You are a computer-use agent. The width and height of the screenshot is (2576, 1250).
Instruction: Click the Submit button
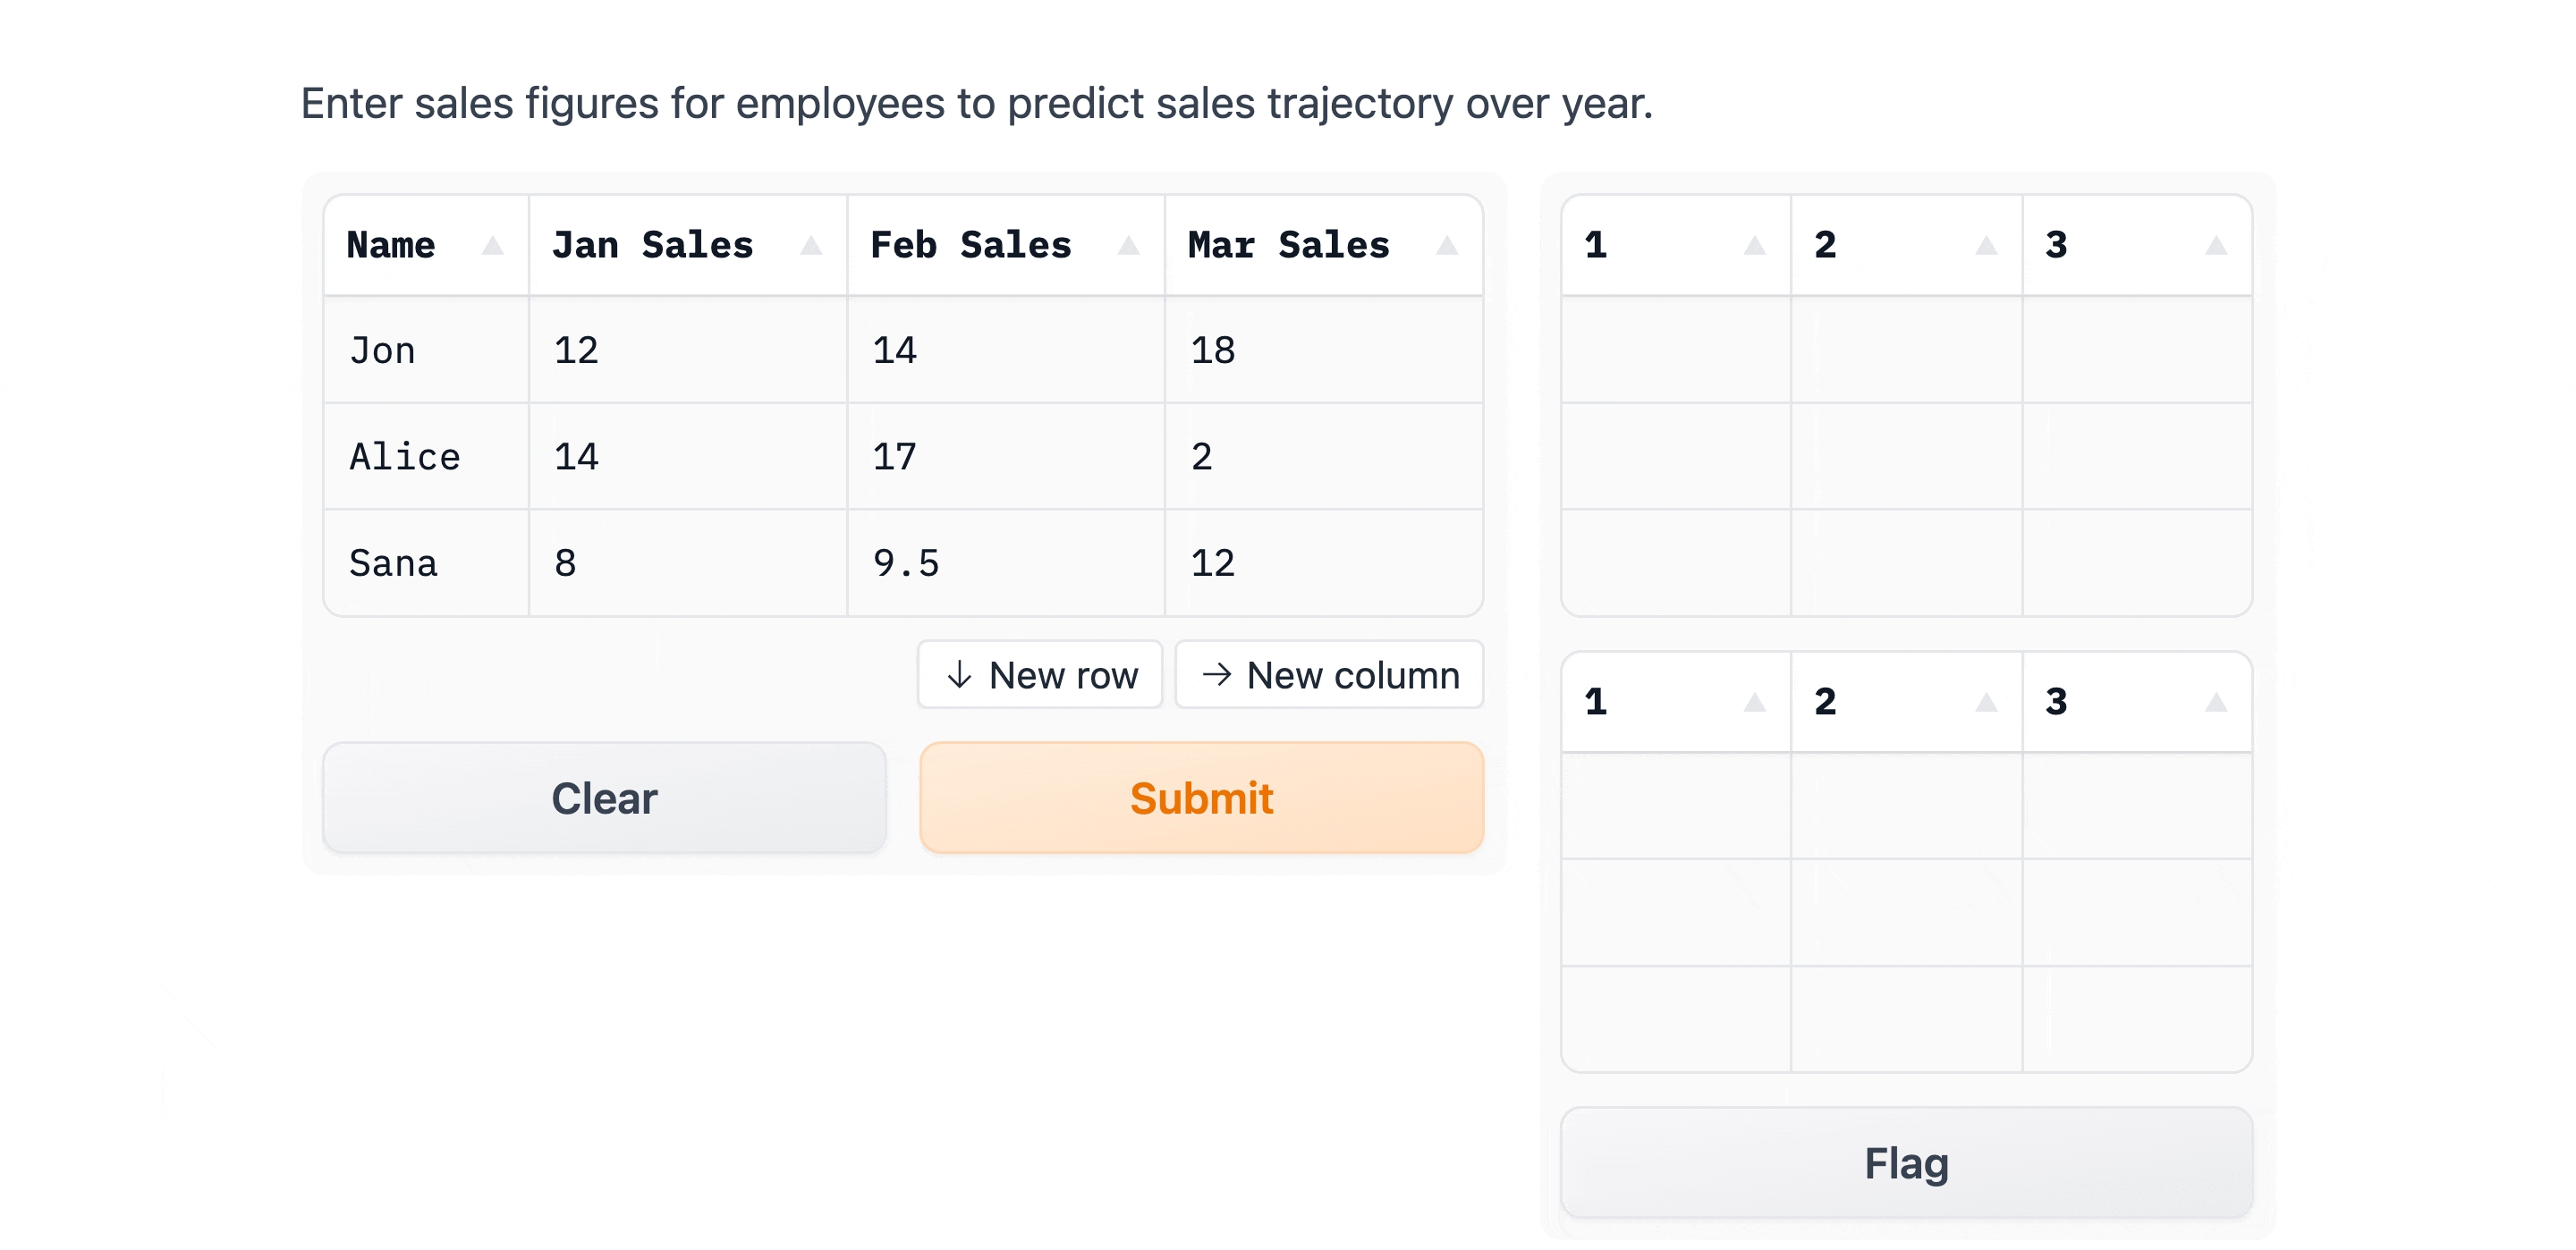1199,800
